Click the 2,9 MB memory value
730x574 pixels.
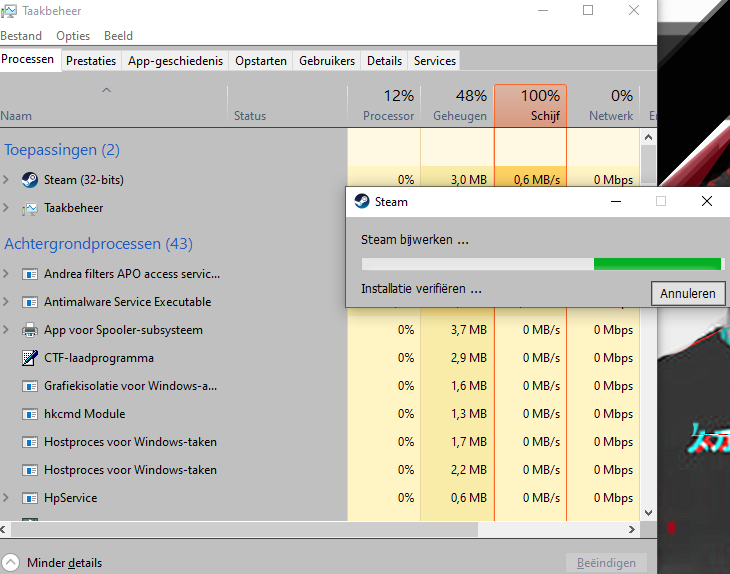pyautogui.click(x=469, y=358)
